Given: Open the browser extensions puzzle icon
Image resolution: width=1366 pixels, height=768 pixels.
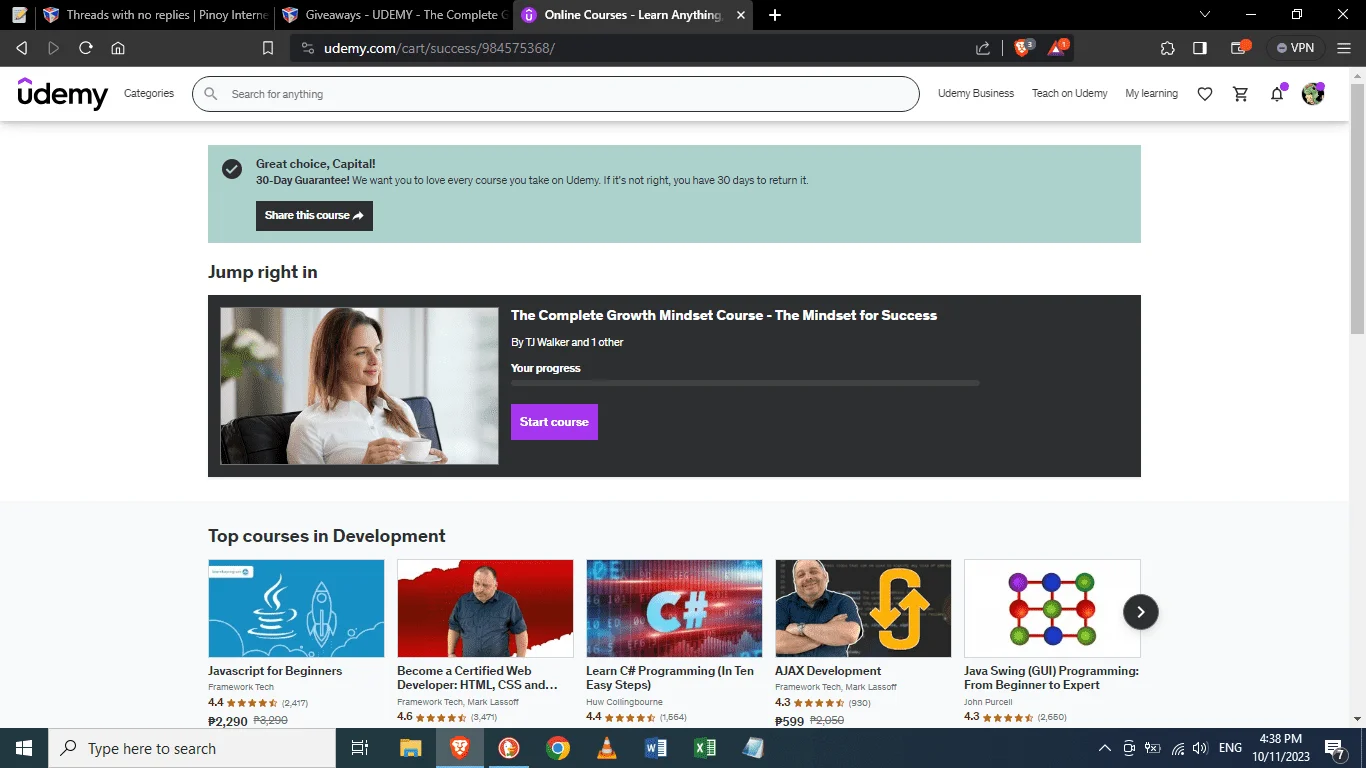Looking at the screenshot, I should click(x=1168, y=48).
